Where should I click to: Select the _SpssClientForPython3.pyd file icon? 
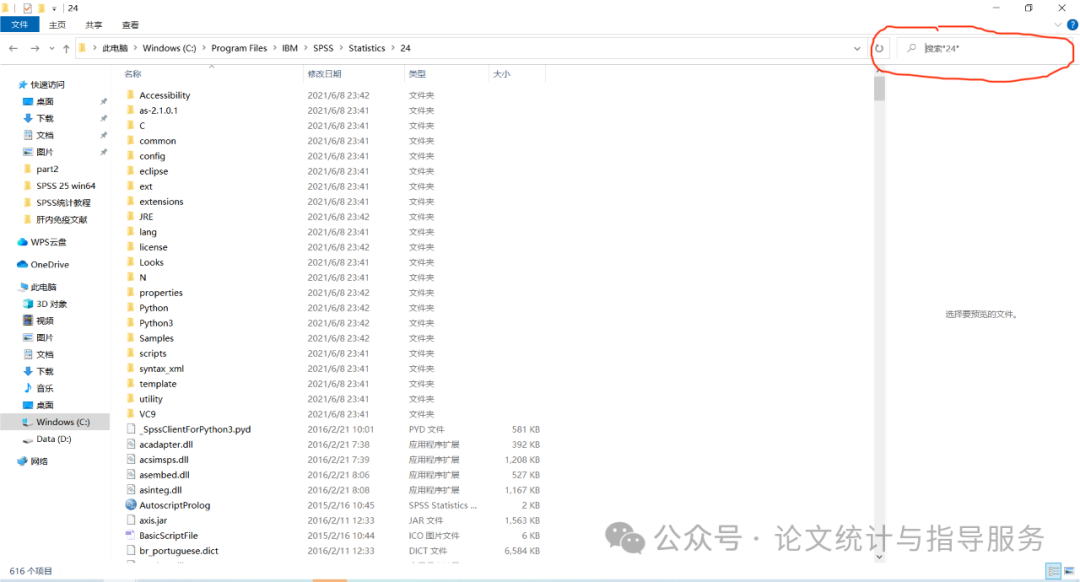(131, 428)
